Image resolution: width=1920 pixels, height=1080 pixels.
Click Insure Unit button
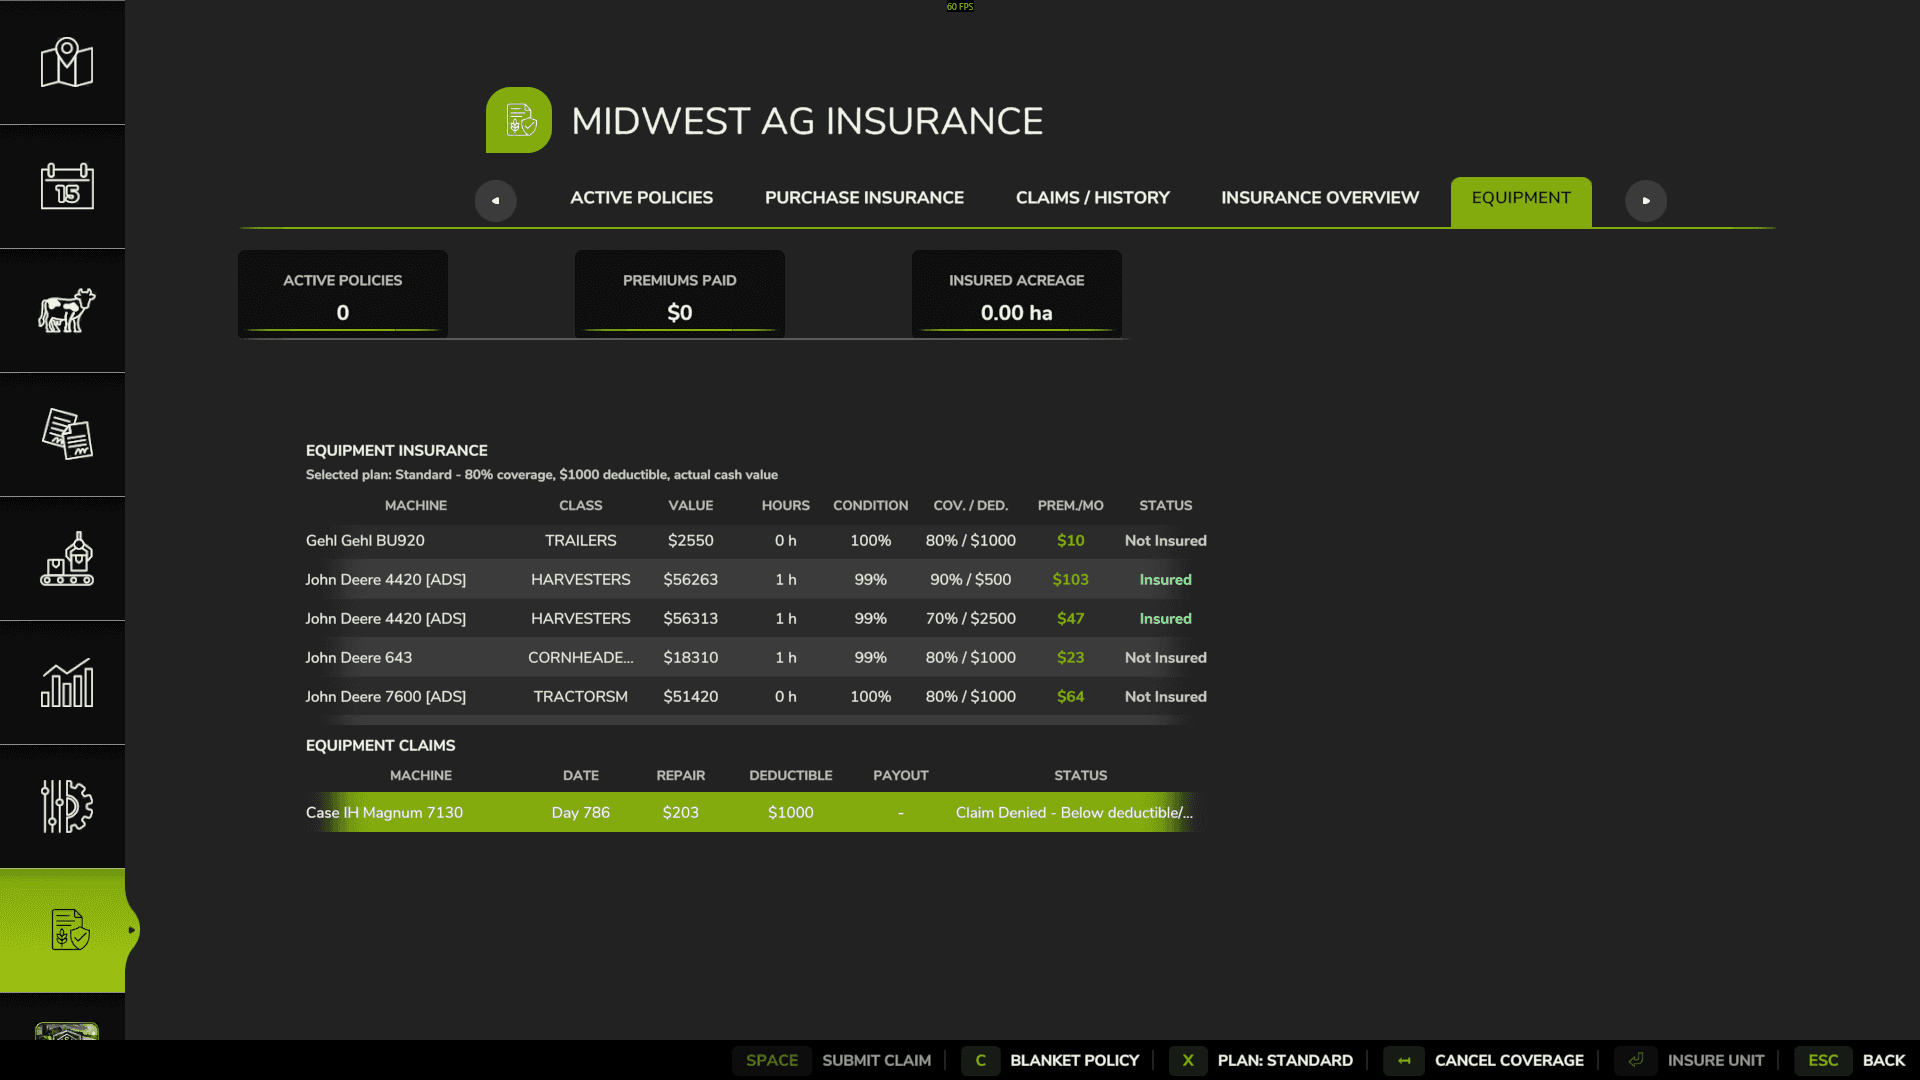1716,1060
